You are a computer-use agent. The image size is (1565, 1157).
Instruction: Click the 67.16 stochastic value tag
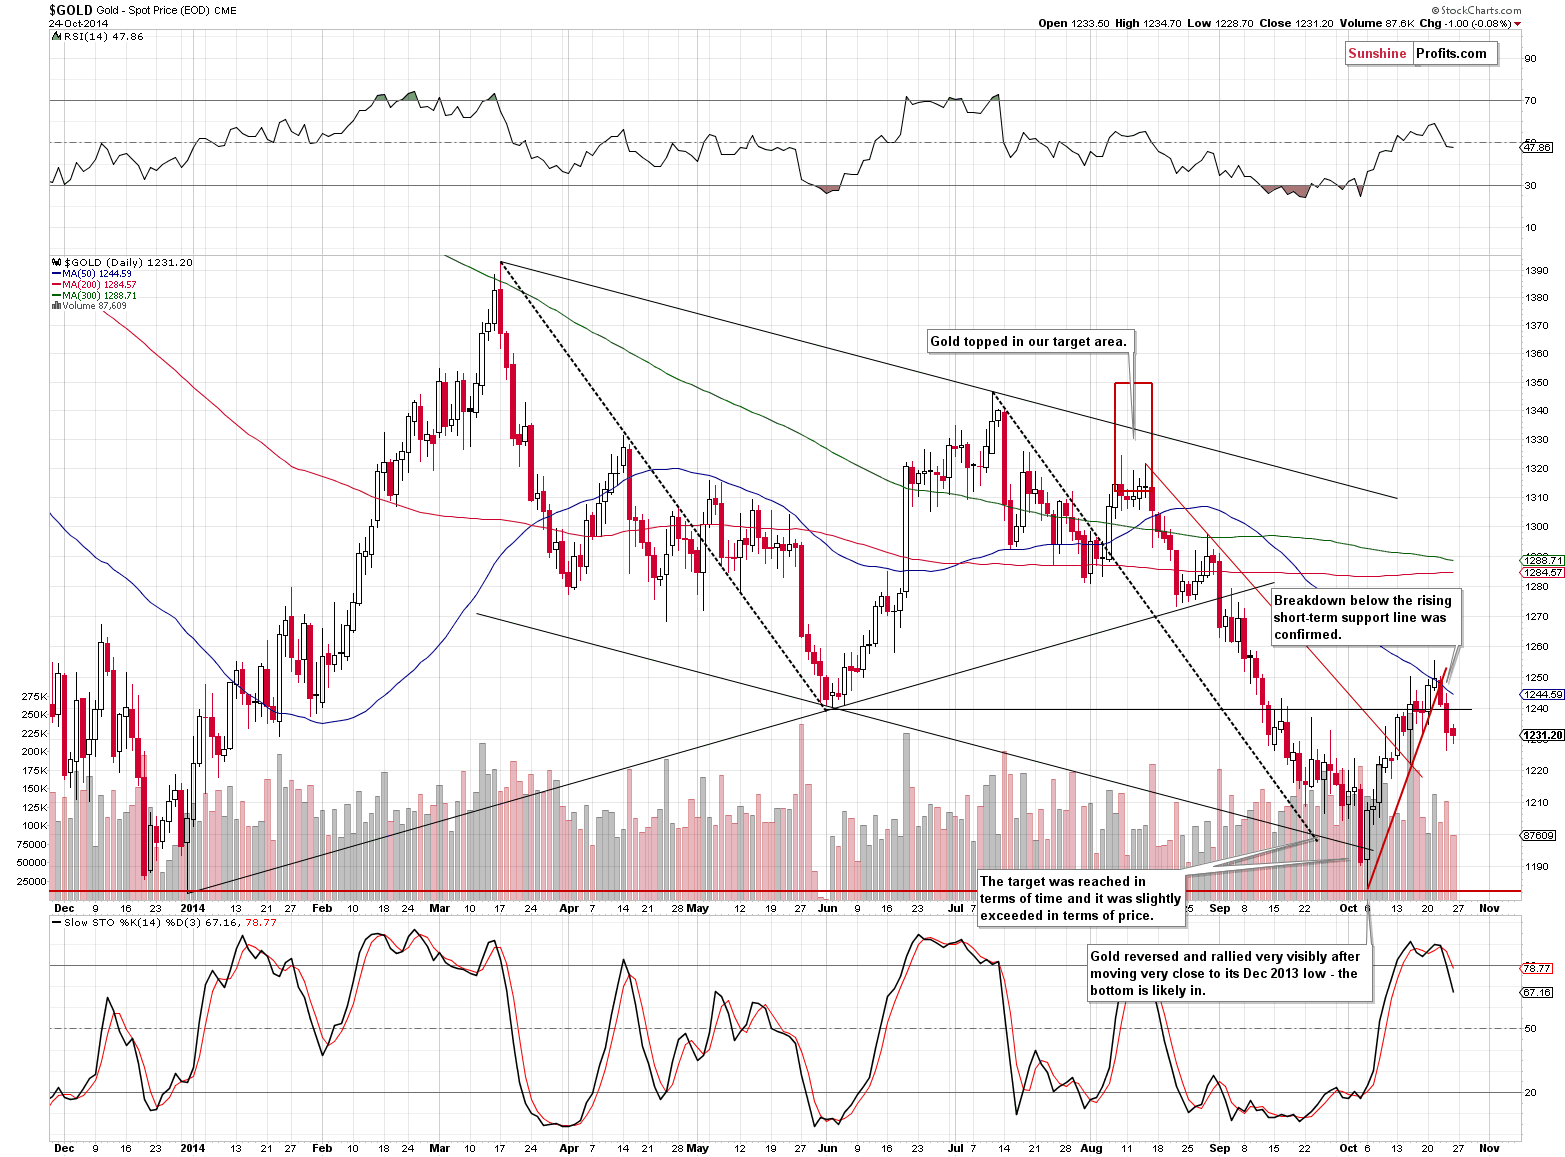tap(1537, 993)
